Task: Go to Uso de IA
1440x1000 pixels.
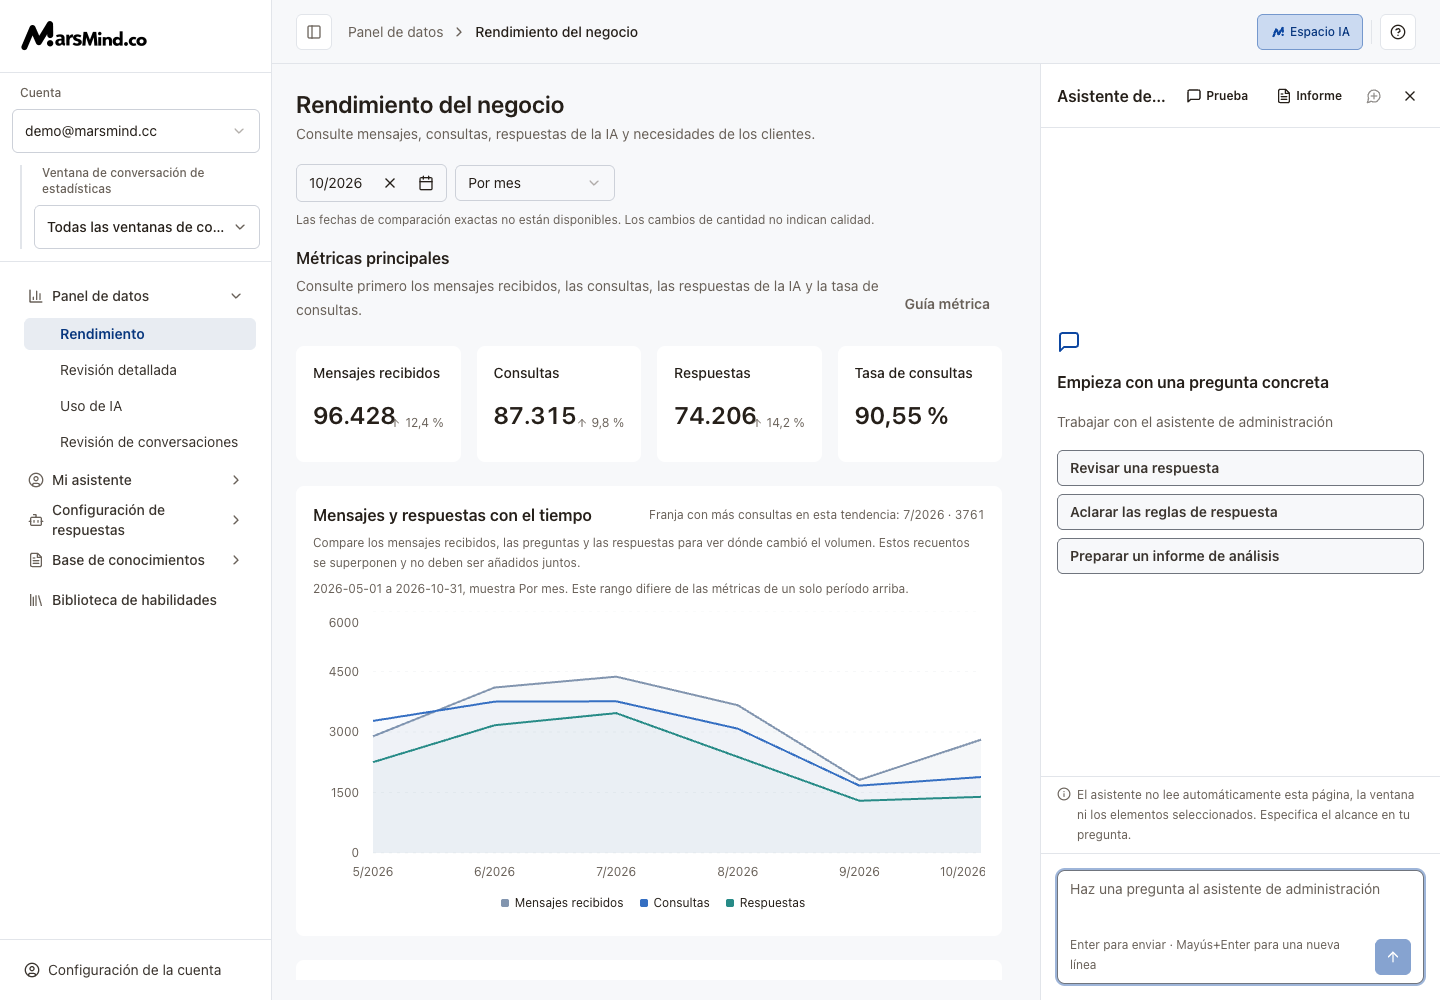Action: click(x=140, y=406)
